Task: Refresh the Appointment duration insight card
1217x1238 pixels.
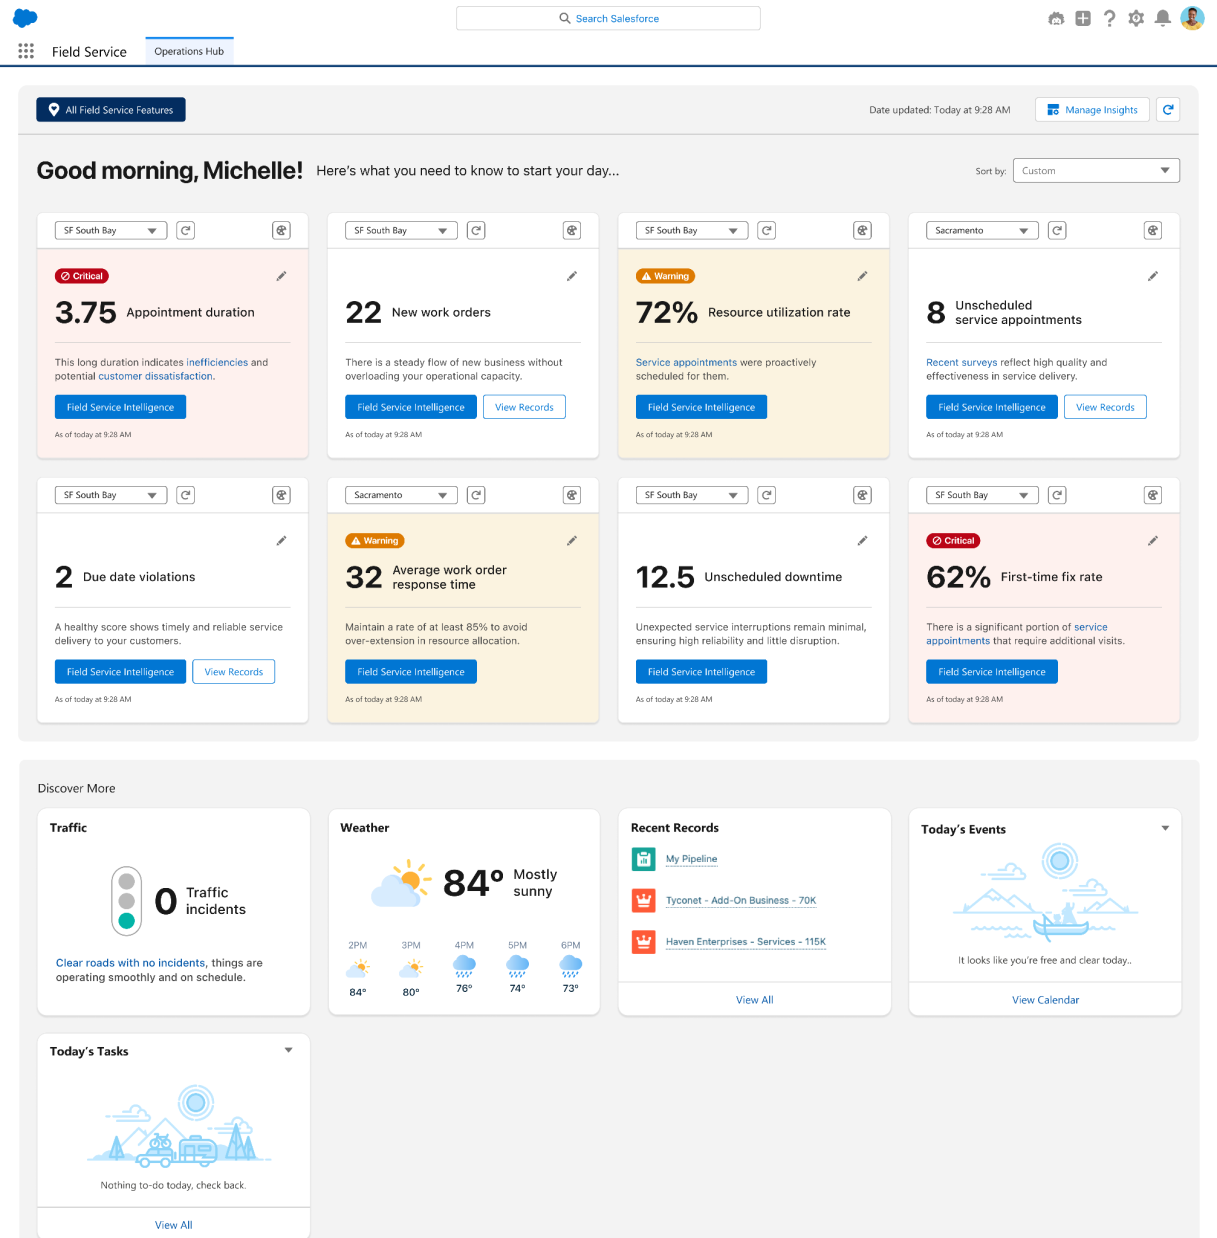Action: tap(185, 230)
